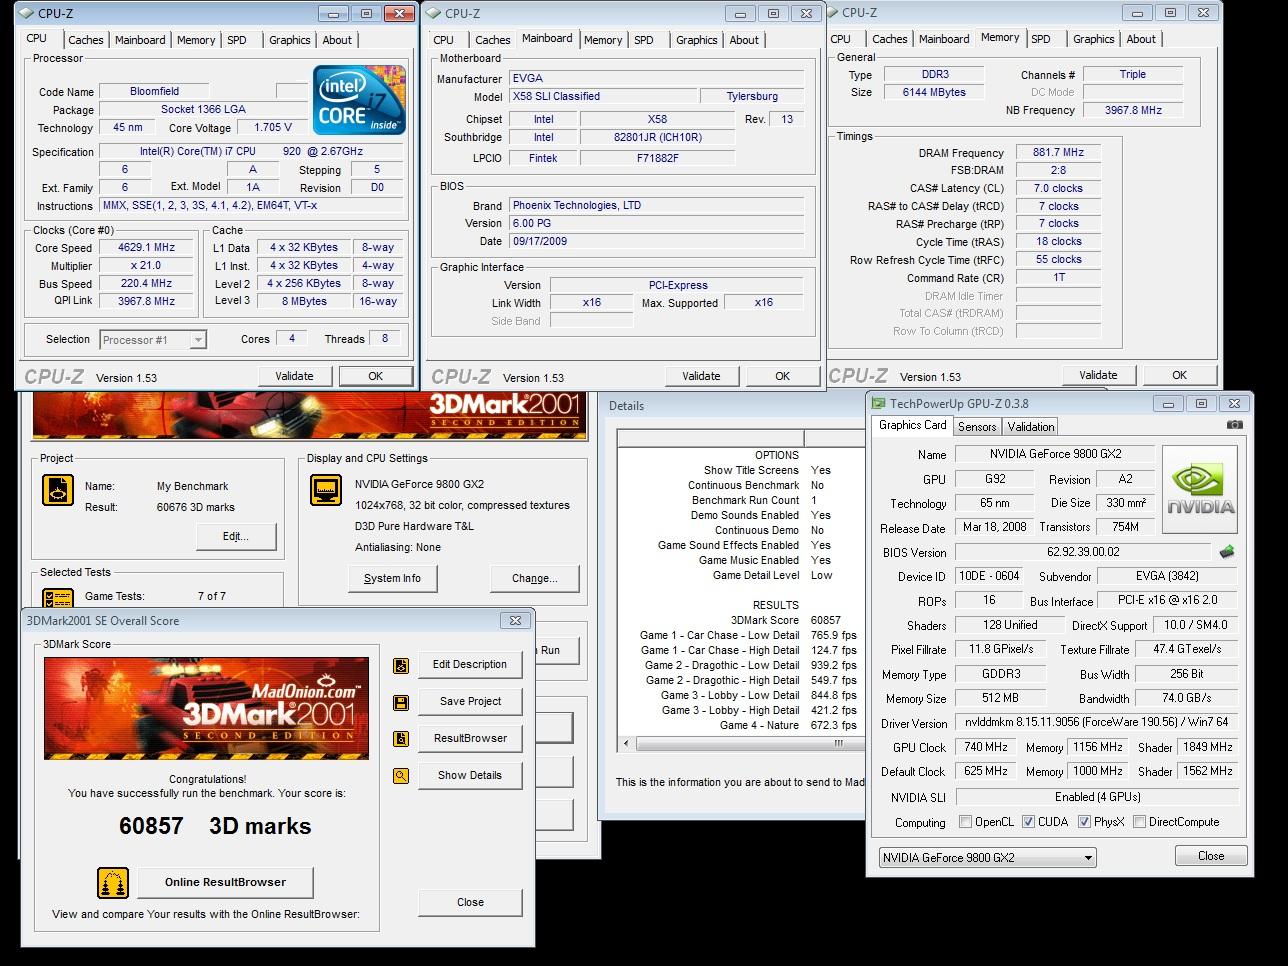
Task: Close the 3DMark2001 SE Overall Score dialog
Action: pyautogui.click(x=515, y=620)
